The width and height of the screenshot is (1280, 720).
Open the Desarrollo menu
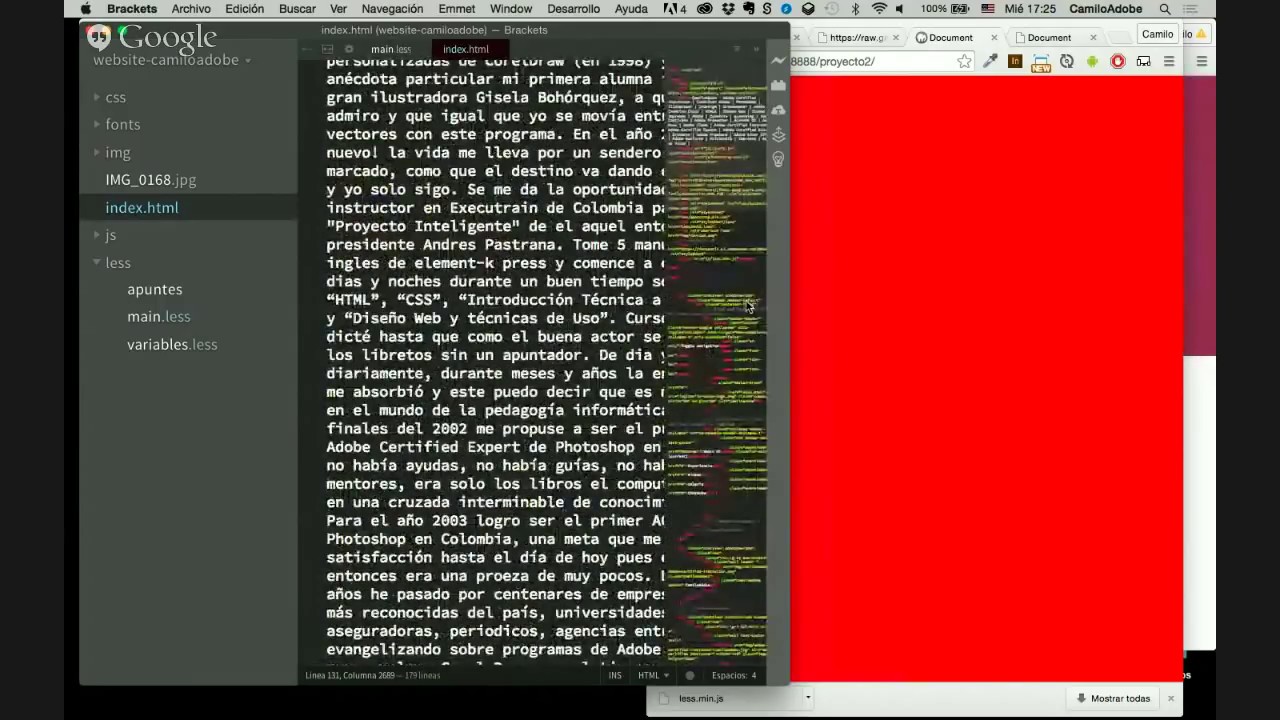click(574, 9)
